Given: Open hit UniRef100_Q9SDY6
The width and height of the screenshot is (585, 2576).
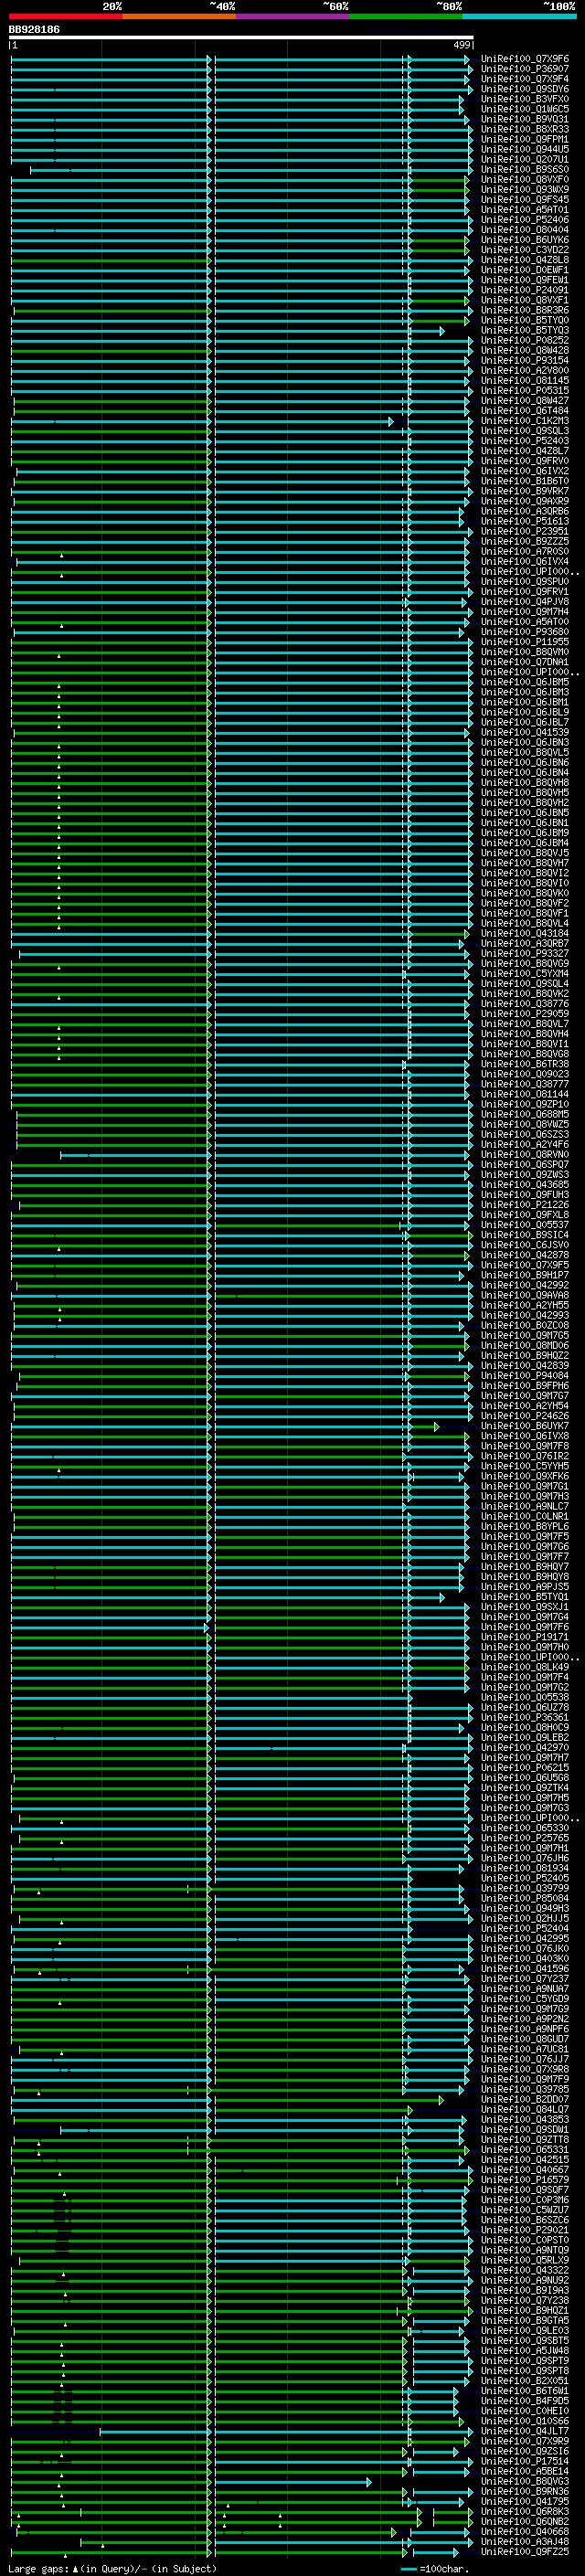Looking at the screenshot, I should (525, 89).
